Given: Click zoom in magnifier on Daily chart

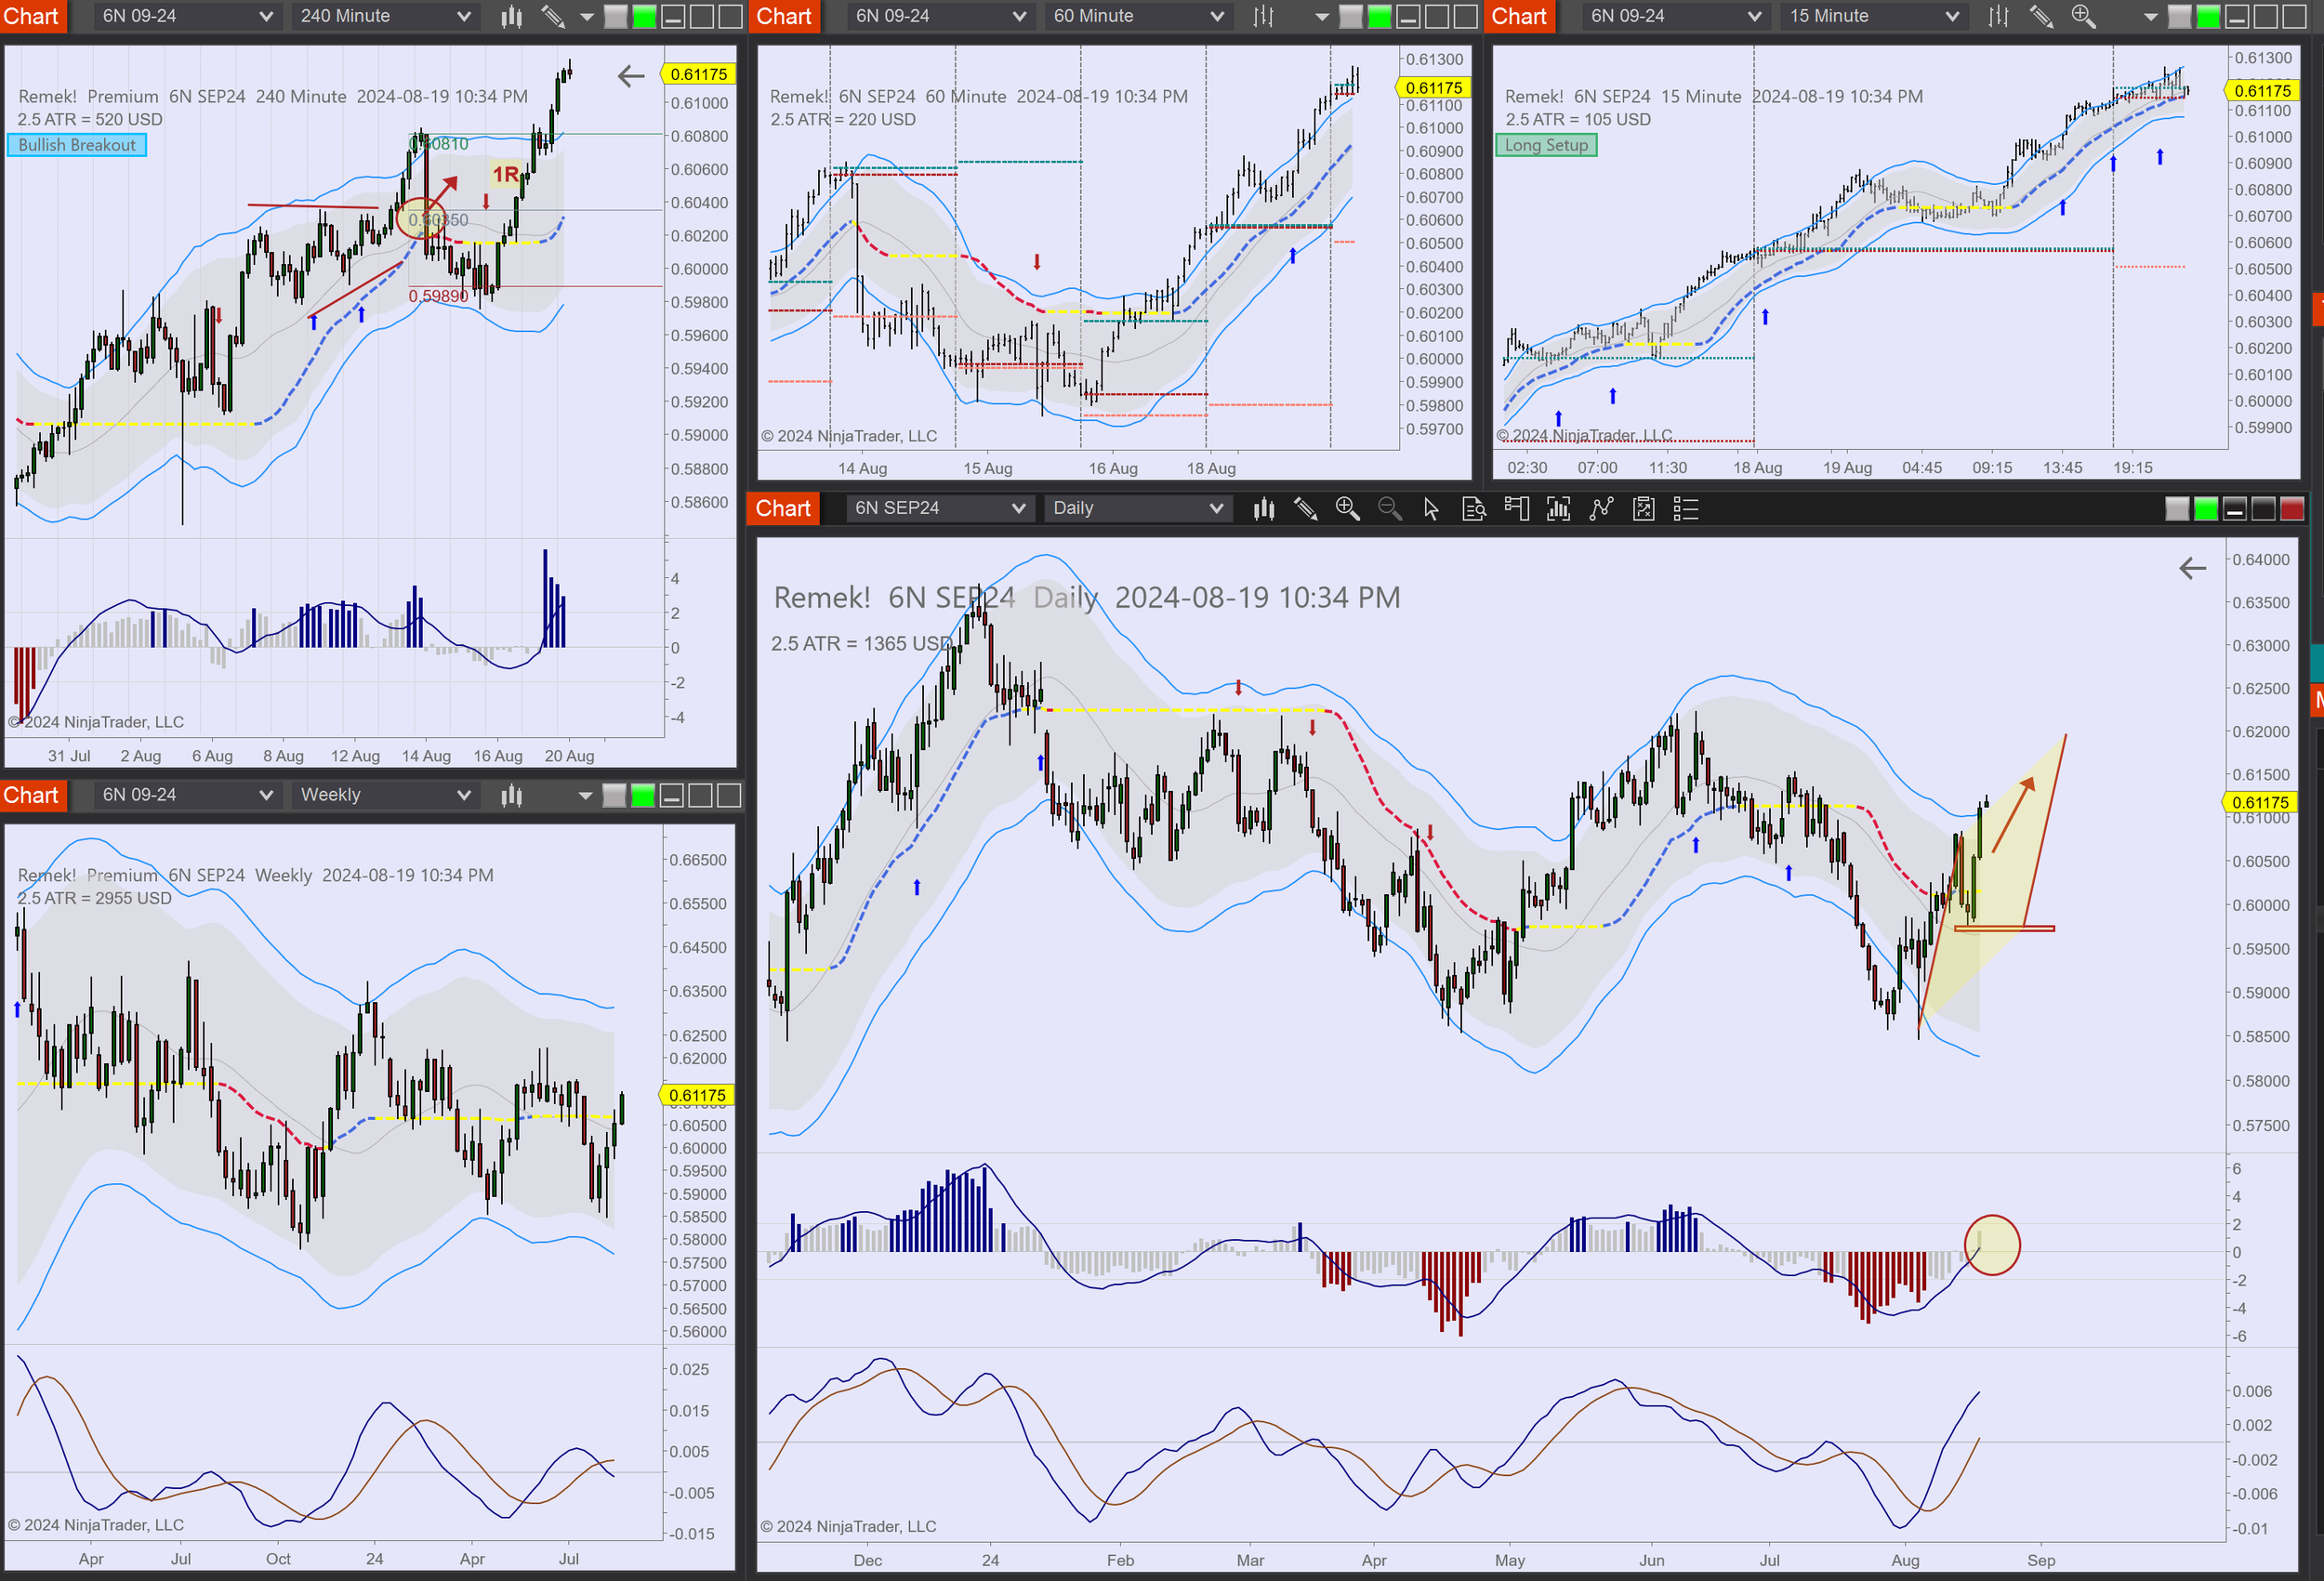Looking at the screenshot, I should [x=1347, y=509].
